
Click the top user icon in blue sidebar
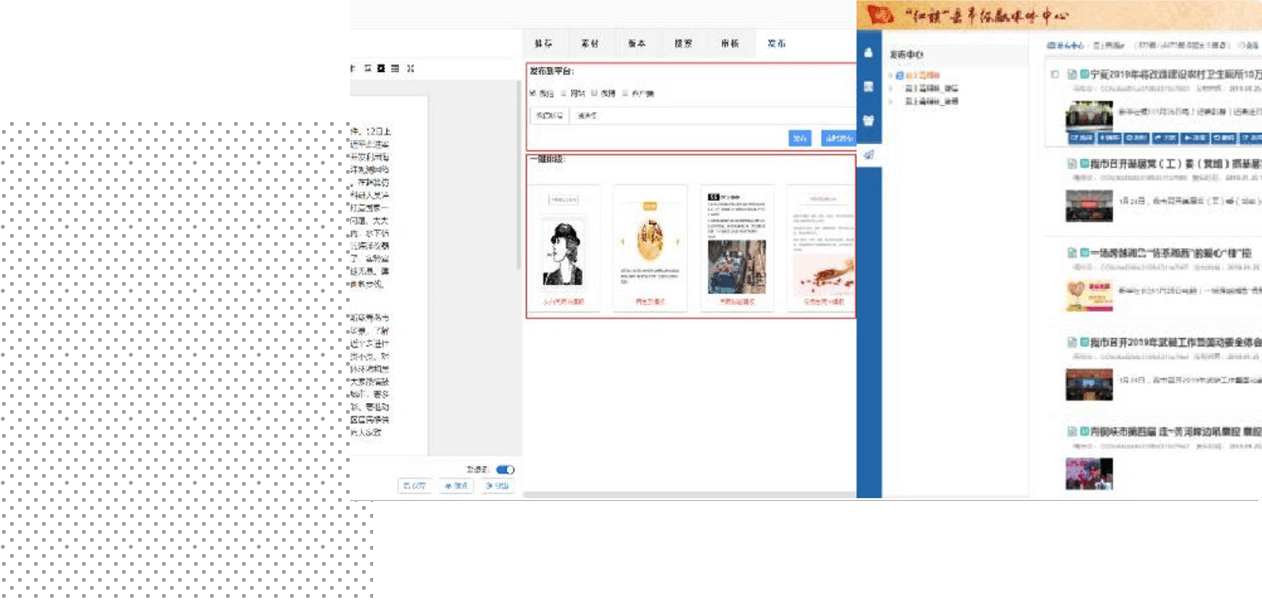869,52
